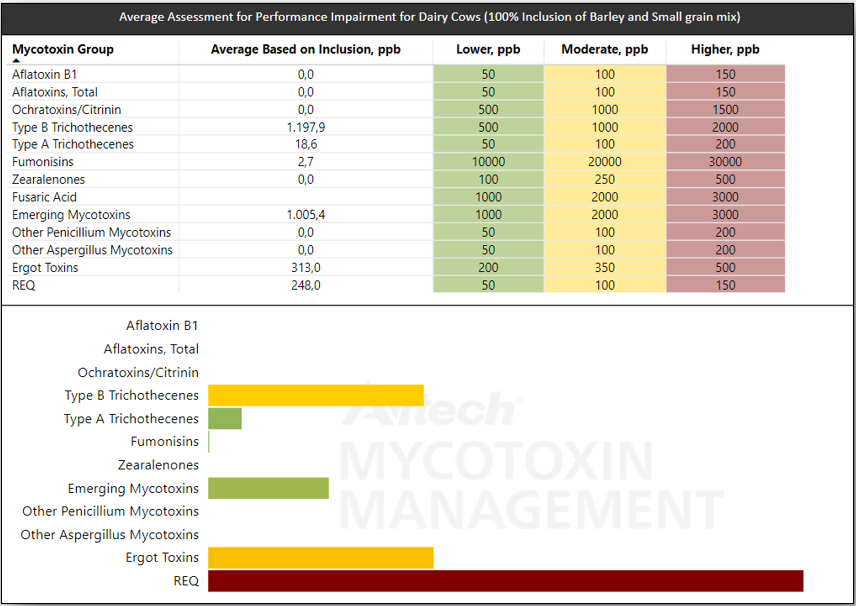Click the average value 18,6
856x606 pixels.
coord(306,144)
